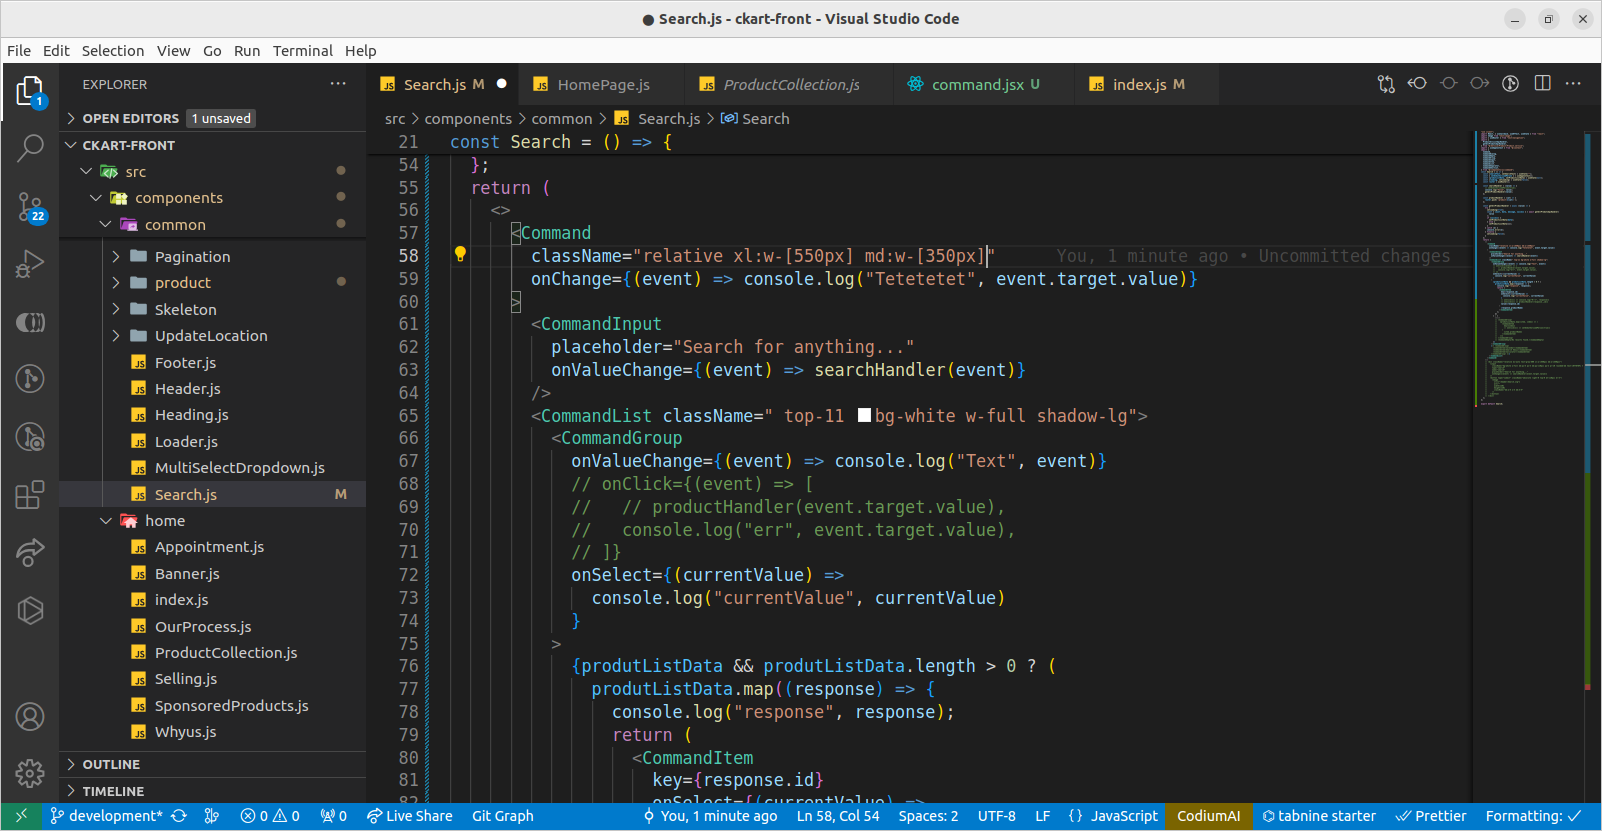Click the Split Editor Right icon
This screenshot has height=831, width=1602.
[x=1542, y=84]
